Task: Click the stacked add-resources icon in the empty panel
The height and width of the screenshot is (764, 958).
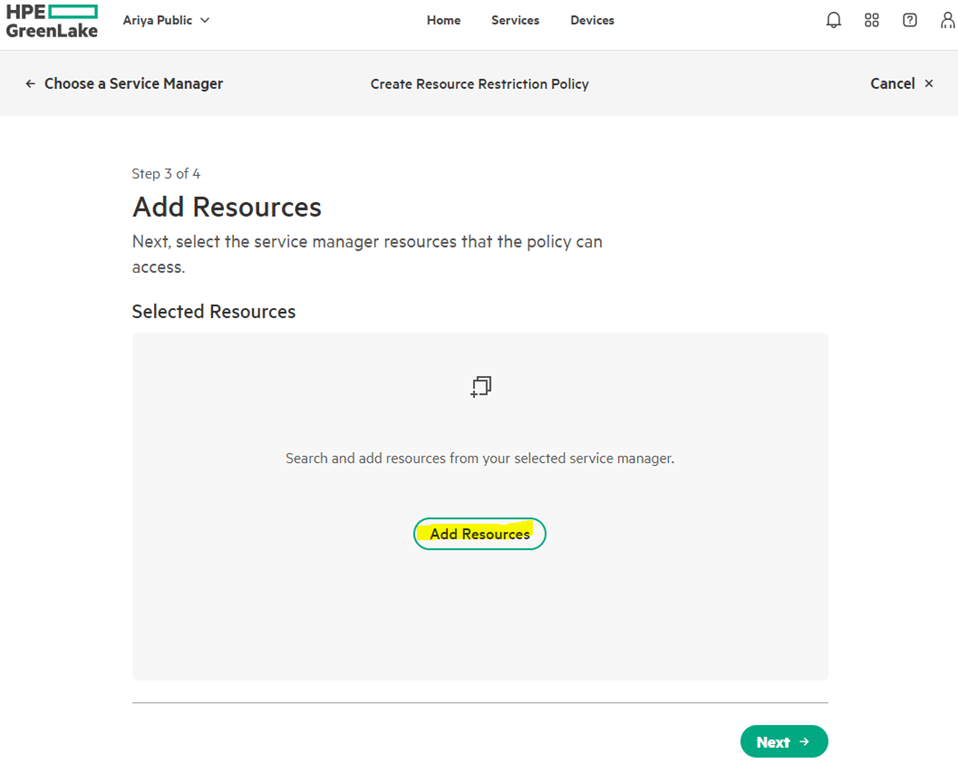Action: 481,387
